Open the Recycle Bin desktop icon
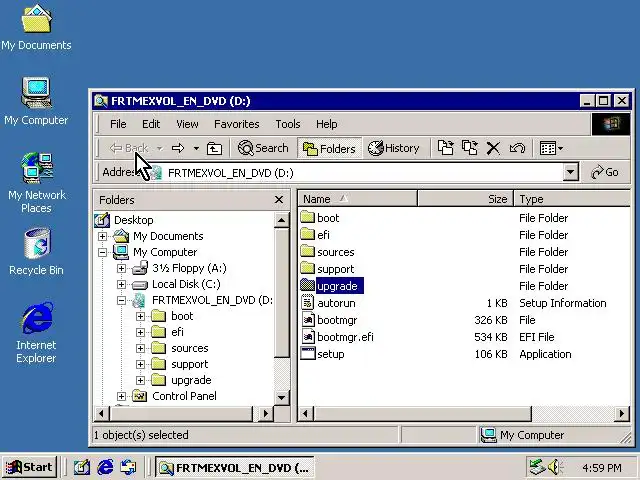Image resolution: width=640 pixels, height=480 pixels. tap(36, 251)
